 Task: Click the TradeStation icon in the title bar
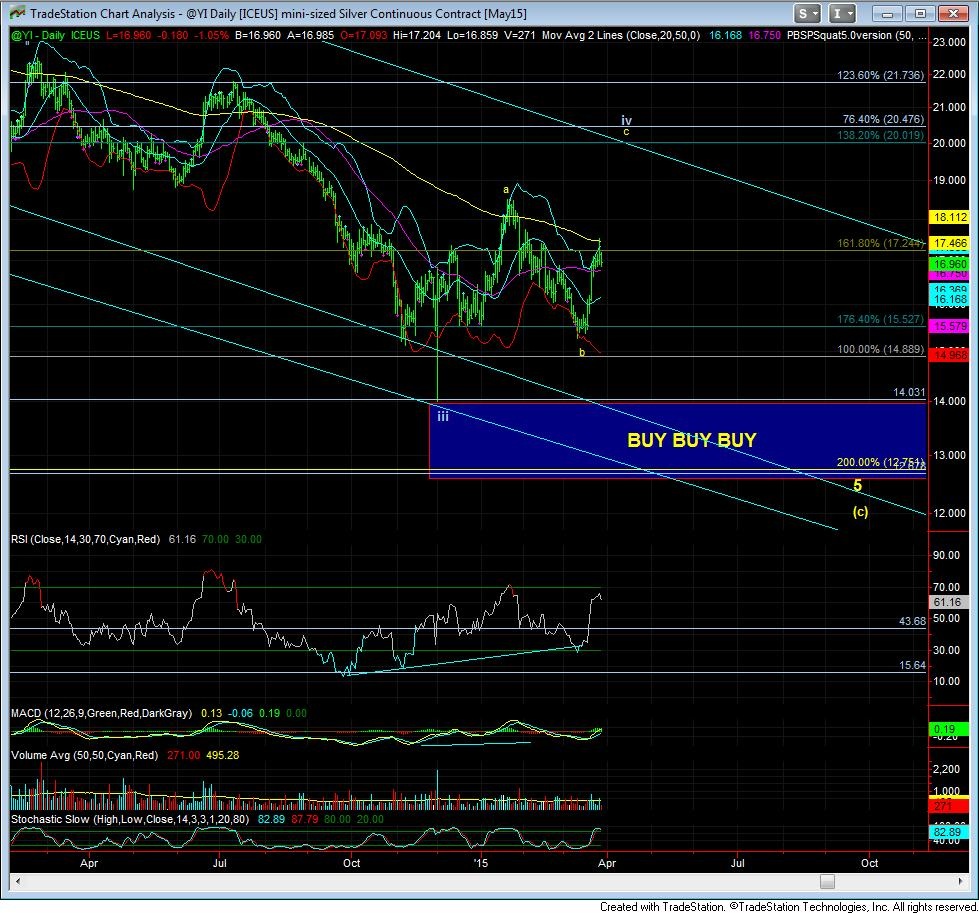click(x=15, y=14)
